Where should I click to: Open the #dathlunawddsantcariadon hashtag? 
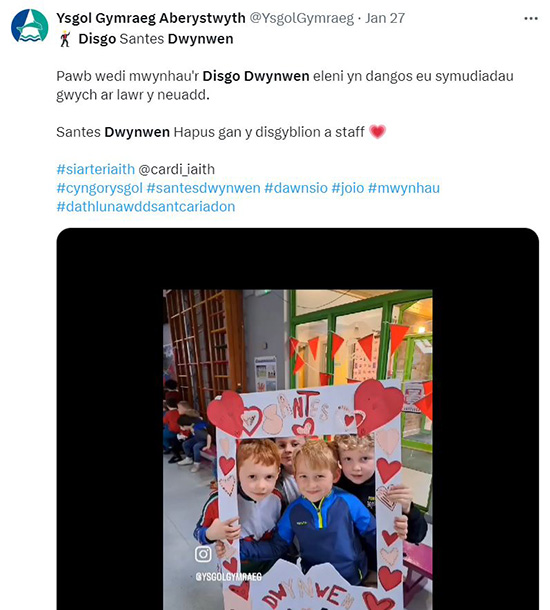coord(146,207)
